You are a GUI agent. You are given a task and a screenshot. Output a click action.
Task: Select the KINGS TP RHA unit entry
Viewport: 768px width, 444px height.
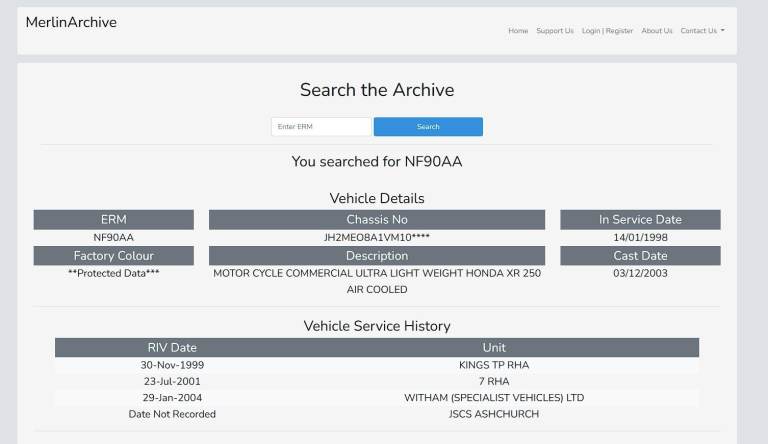[x=494, y=365]
